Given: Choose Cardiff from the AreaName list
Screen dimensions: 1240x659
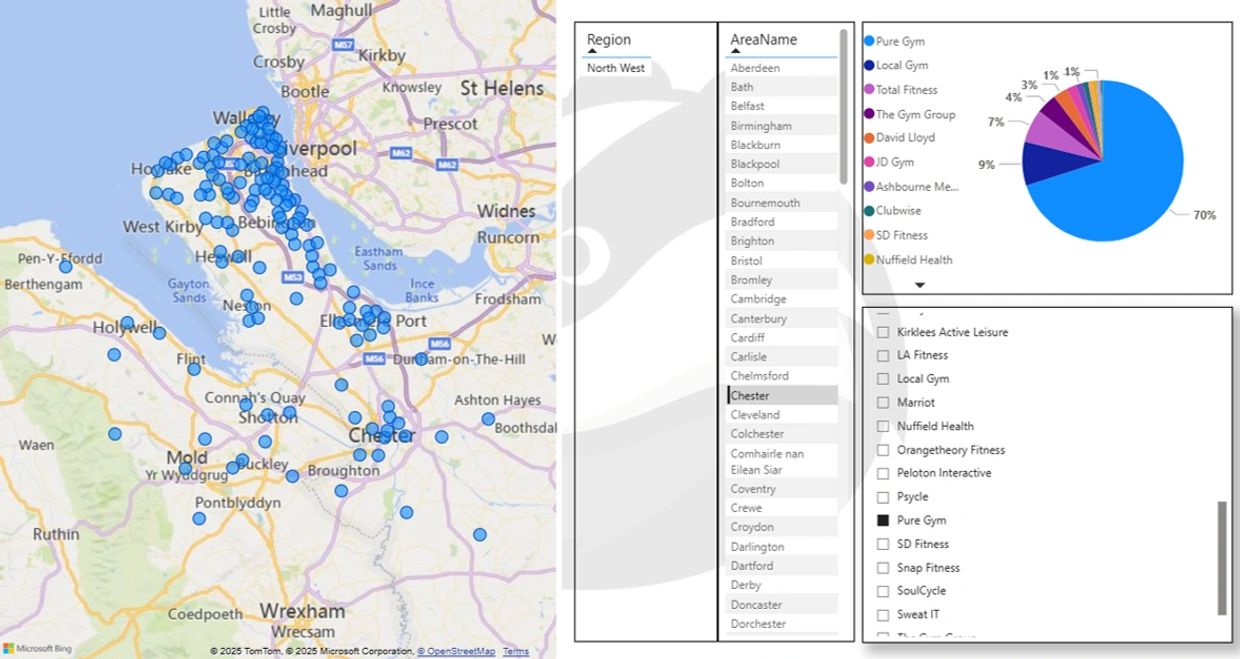Looking at the screenshot, I should pyautogui.click(x=748, y=338).
